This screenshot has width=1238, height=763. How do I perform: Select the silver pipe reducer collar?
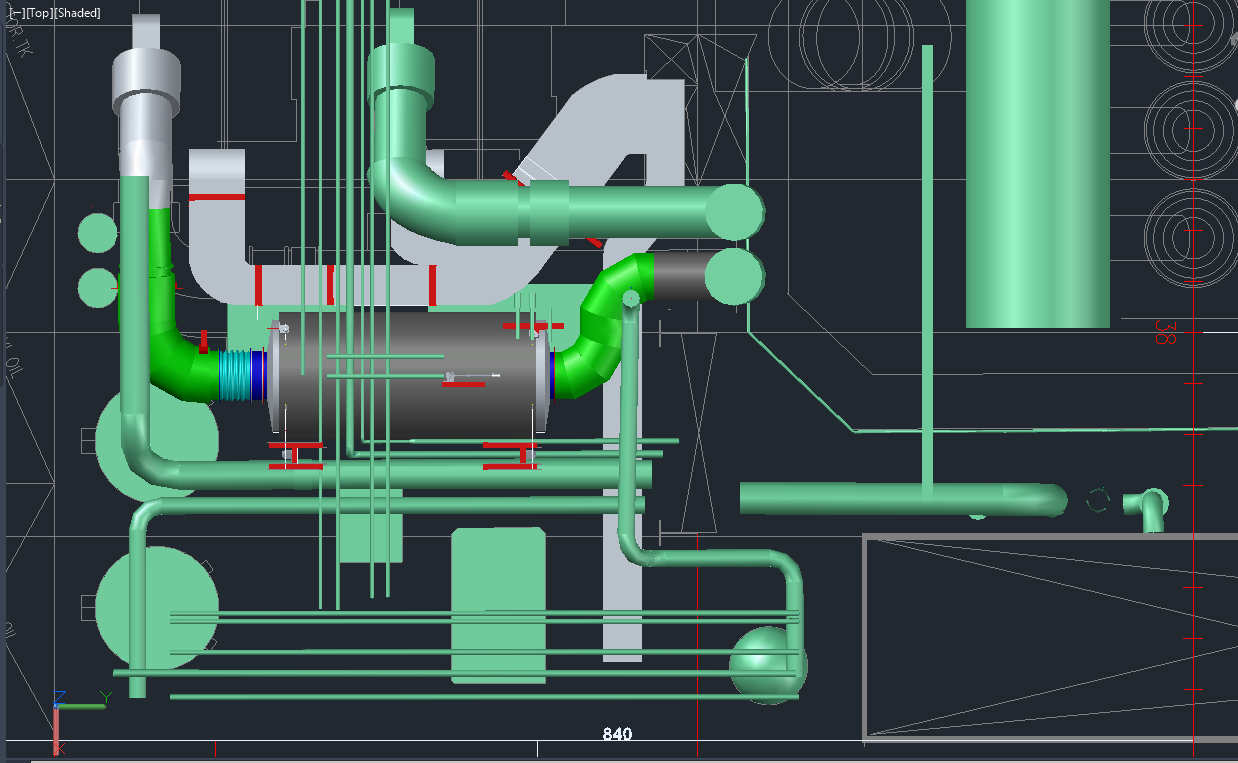[x=146, y=95]
